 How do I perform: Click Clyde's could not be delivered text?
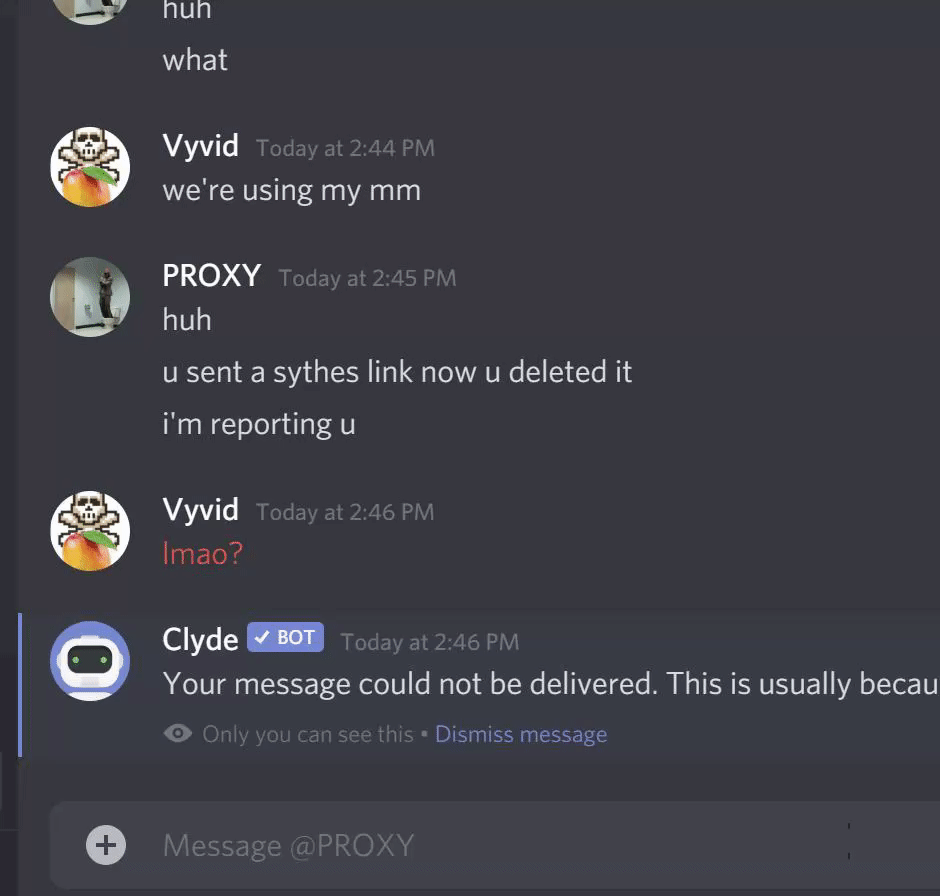click(x=551, y=684)
